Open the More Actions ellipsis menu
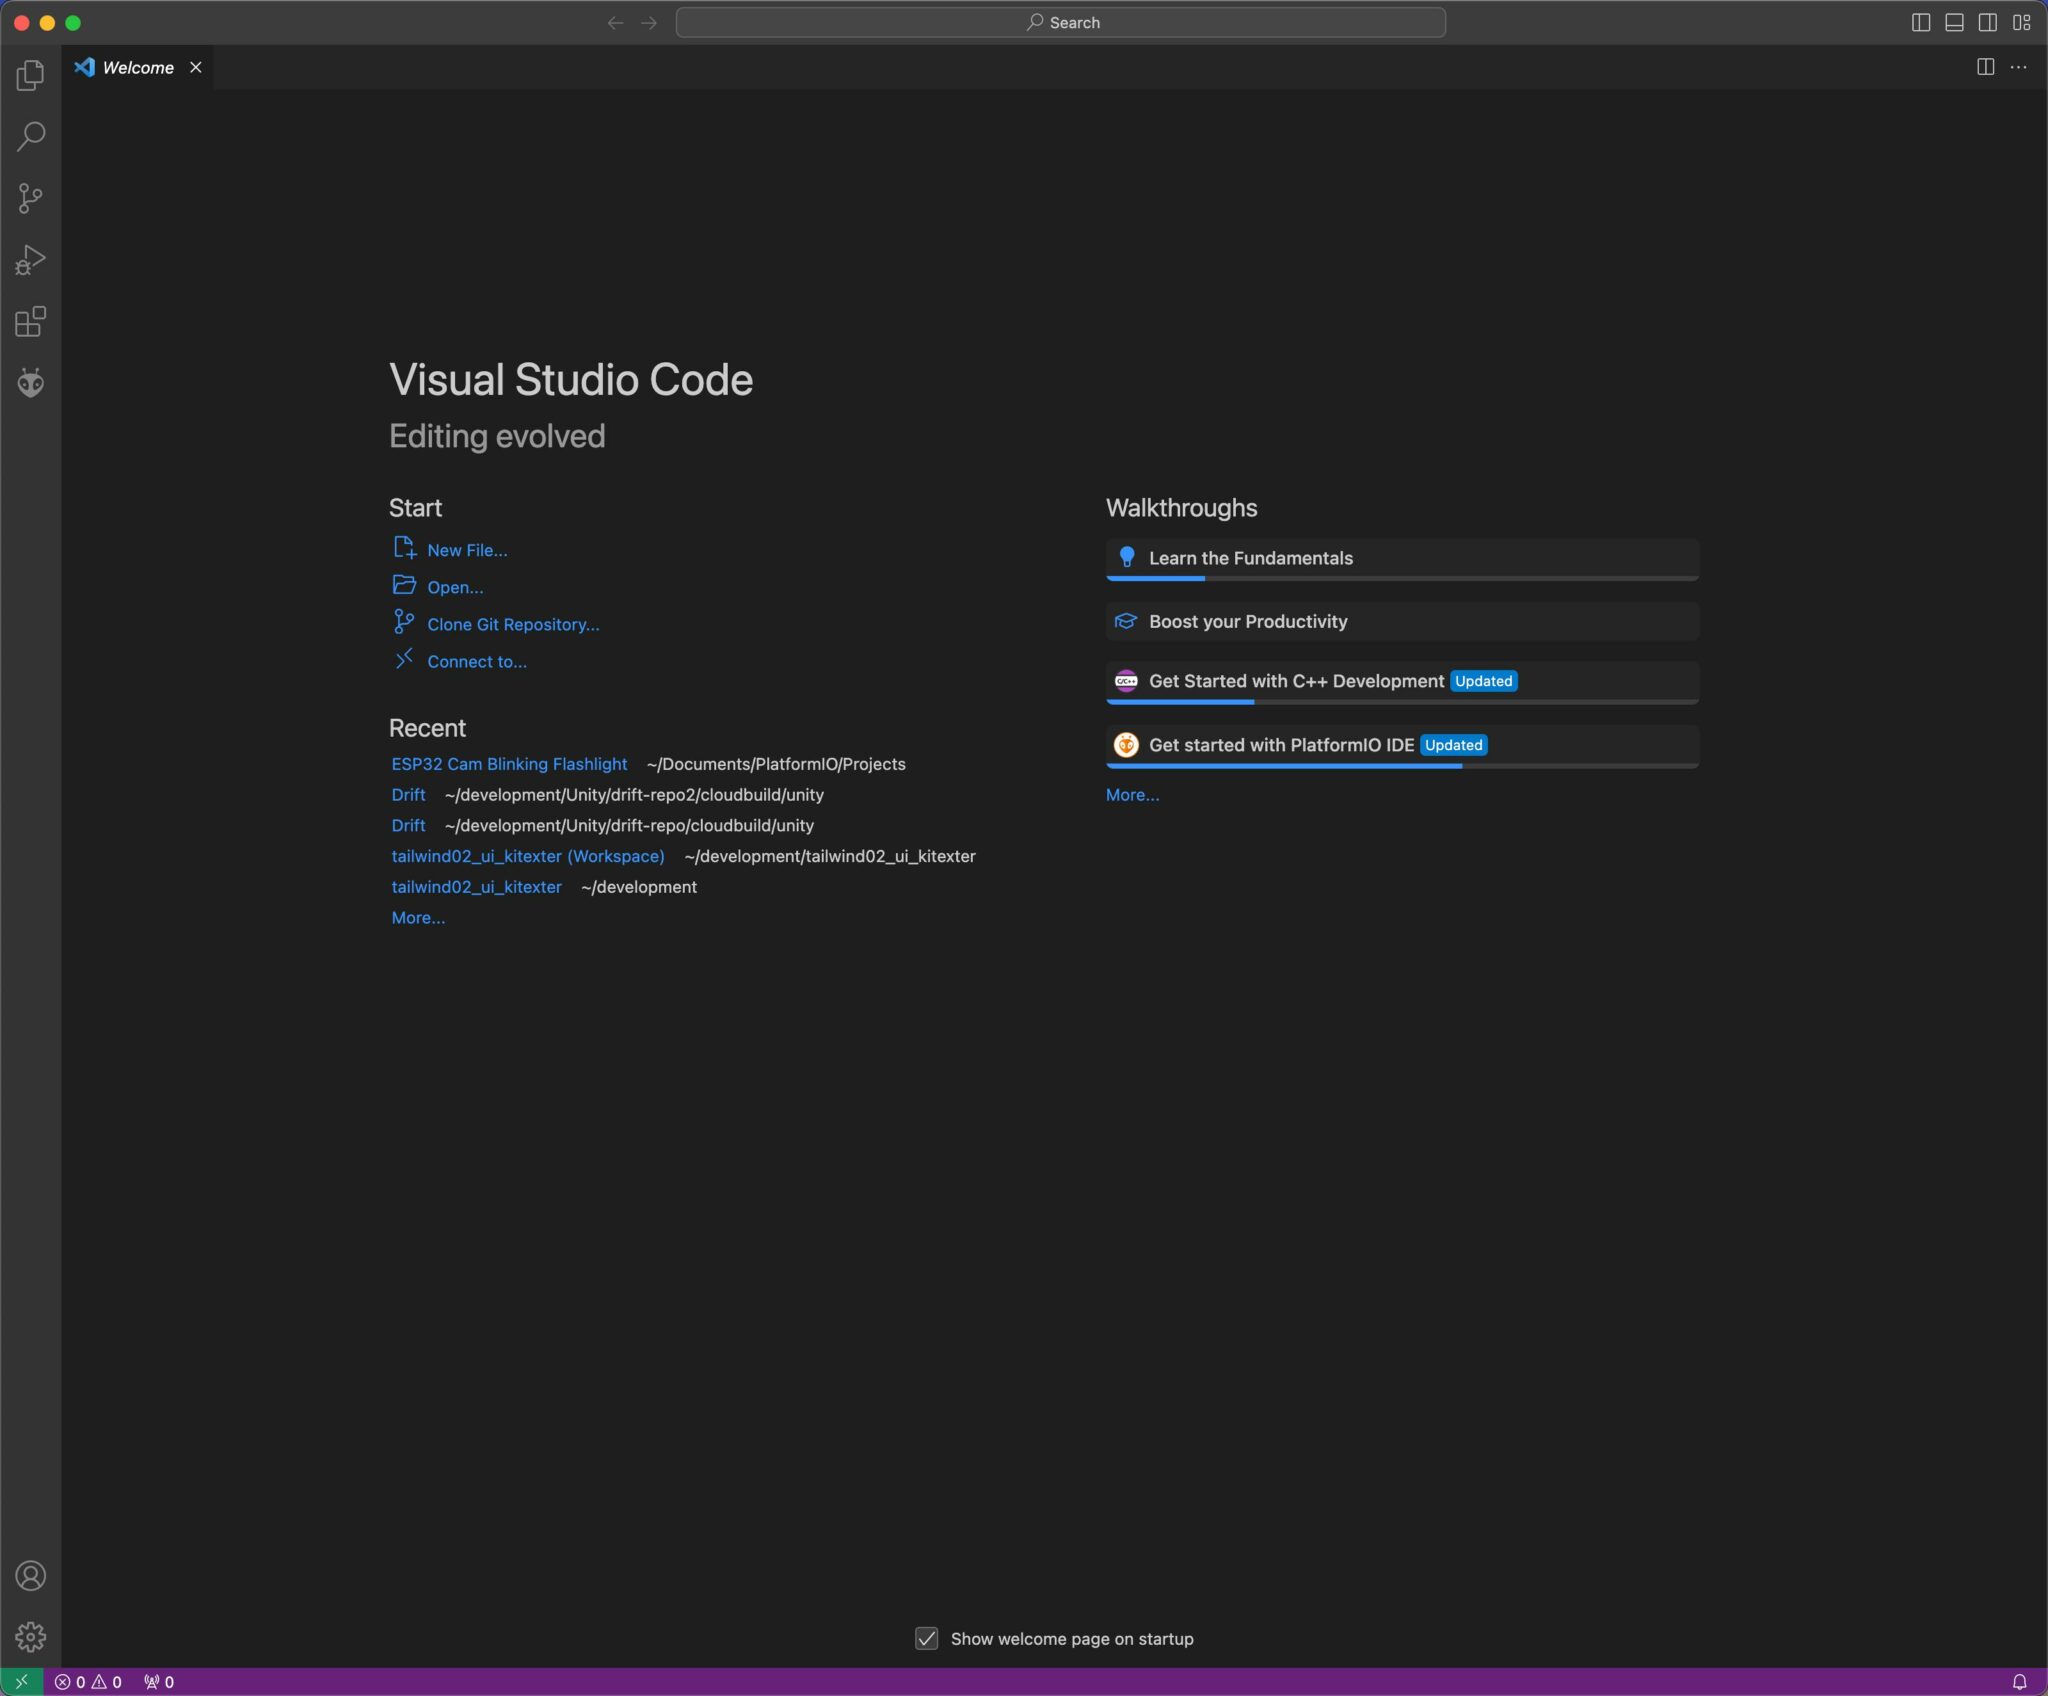The height and width of the screenshot is (1696, 2048). pos(2019,67)
